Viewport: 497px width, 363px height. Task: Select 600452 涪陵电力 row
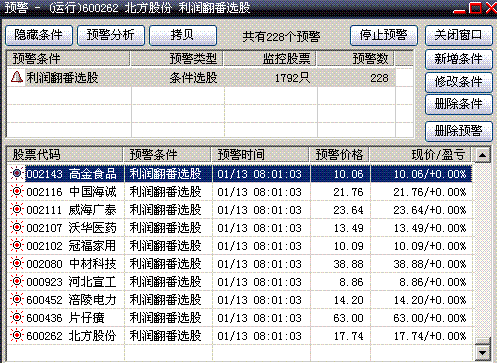click(x=240, y=300)
